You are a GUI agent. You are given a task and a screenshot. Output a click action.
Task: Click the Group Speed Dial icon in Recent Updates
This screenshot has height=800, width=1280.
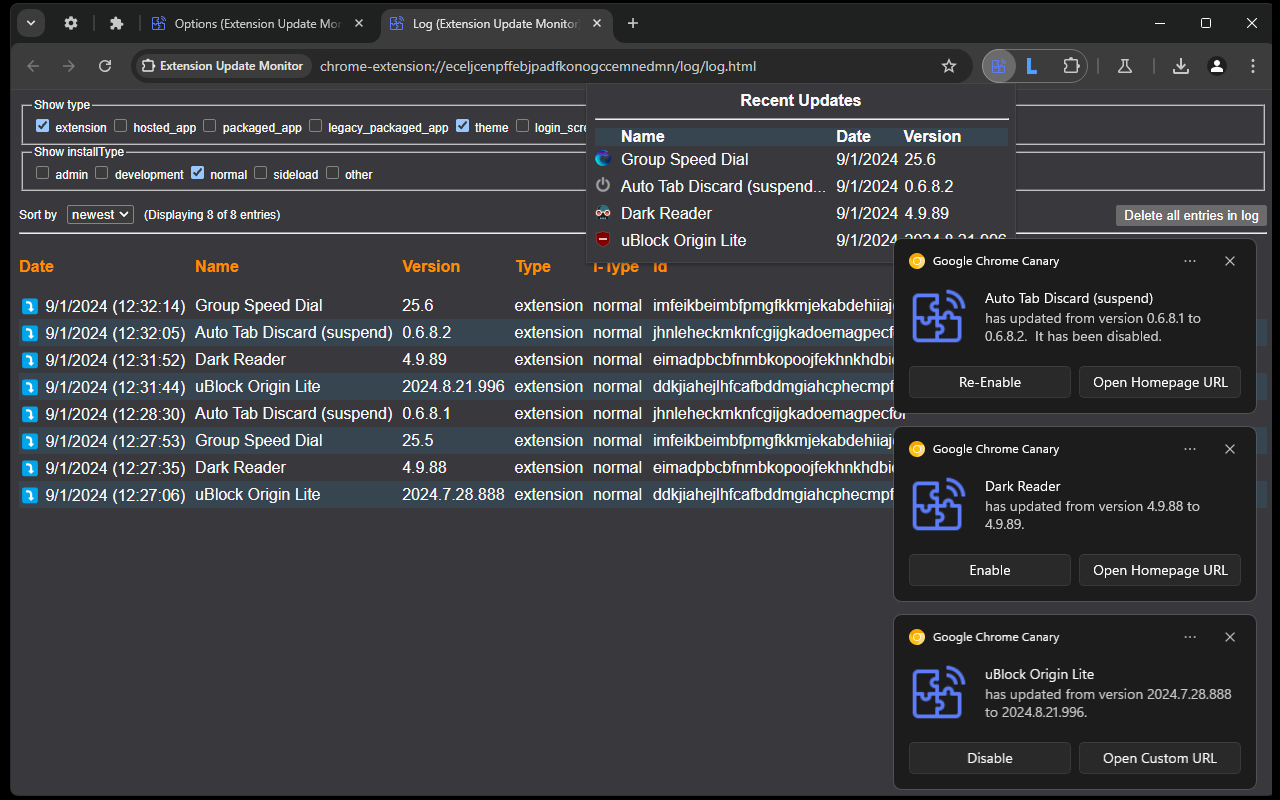603,159
